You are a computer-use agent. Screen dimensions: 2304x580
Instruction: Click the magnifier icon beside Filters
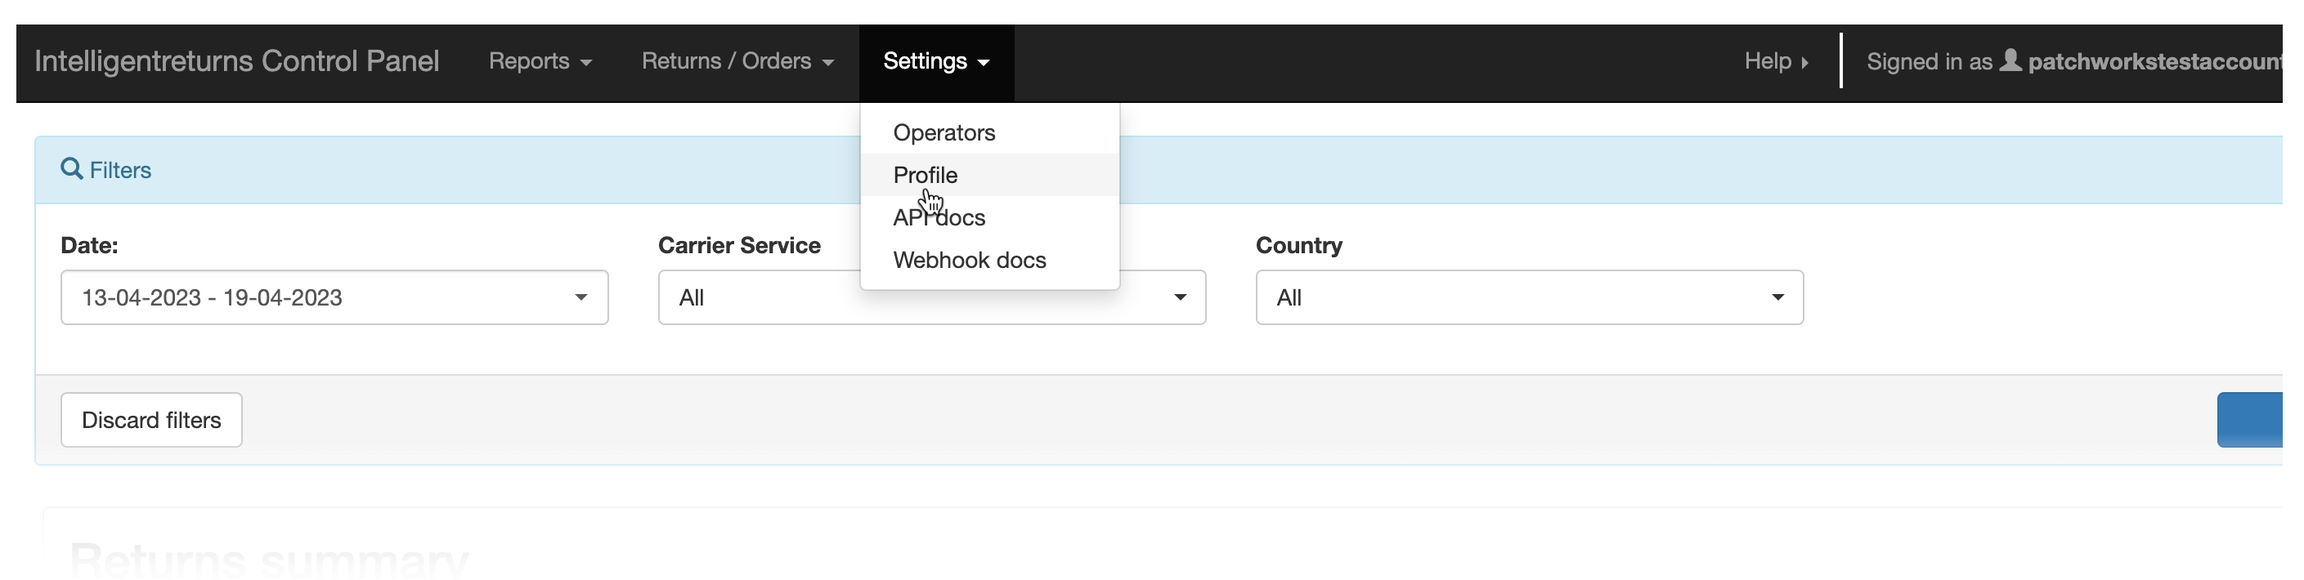(71, 169)
